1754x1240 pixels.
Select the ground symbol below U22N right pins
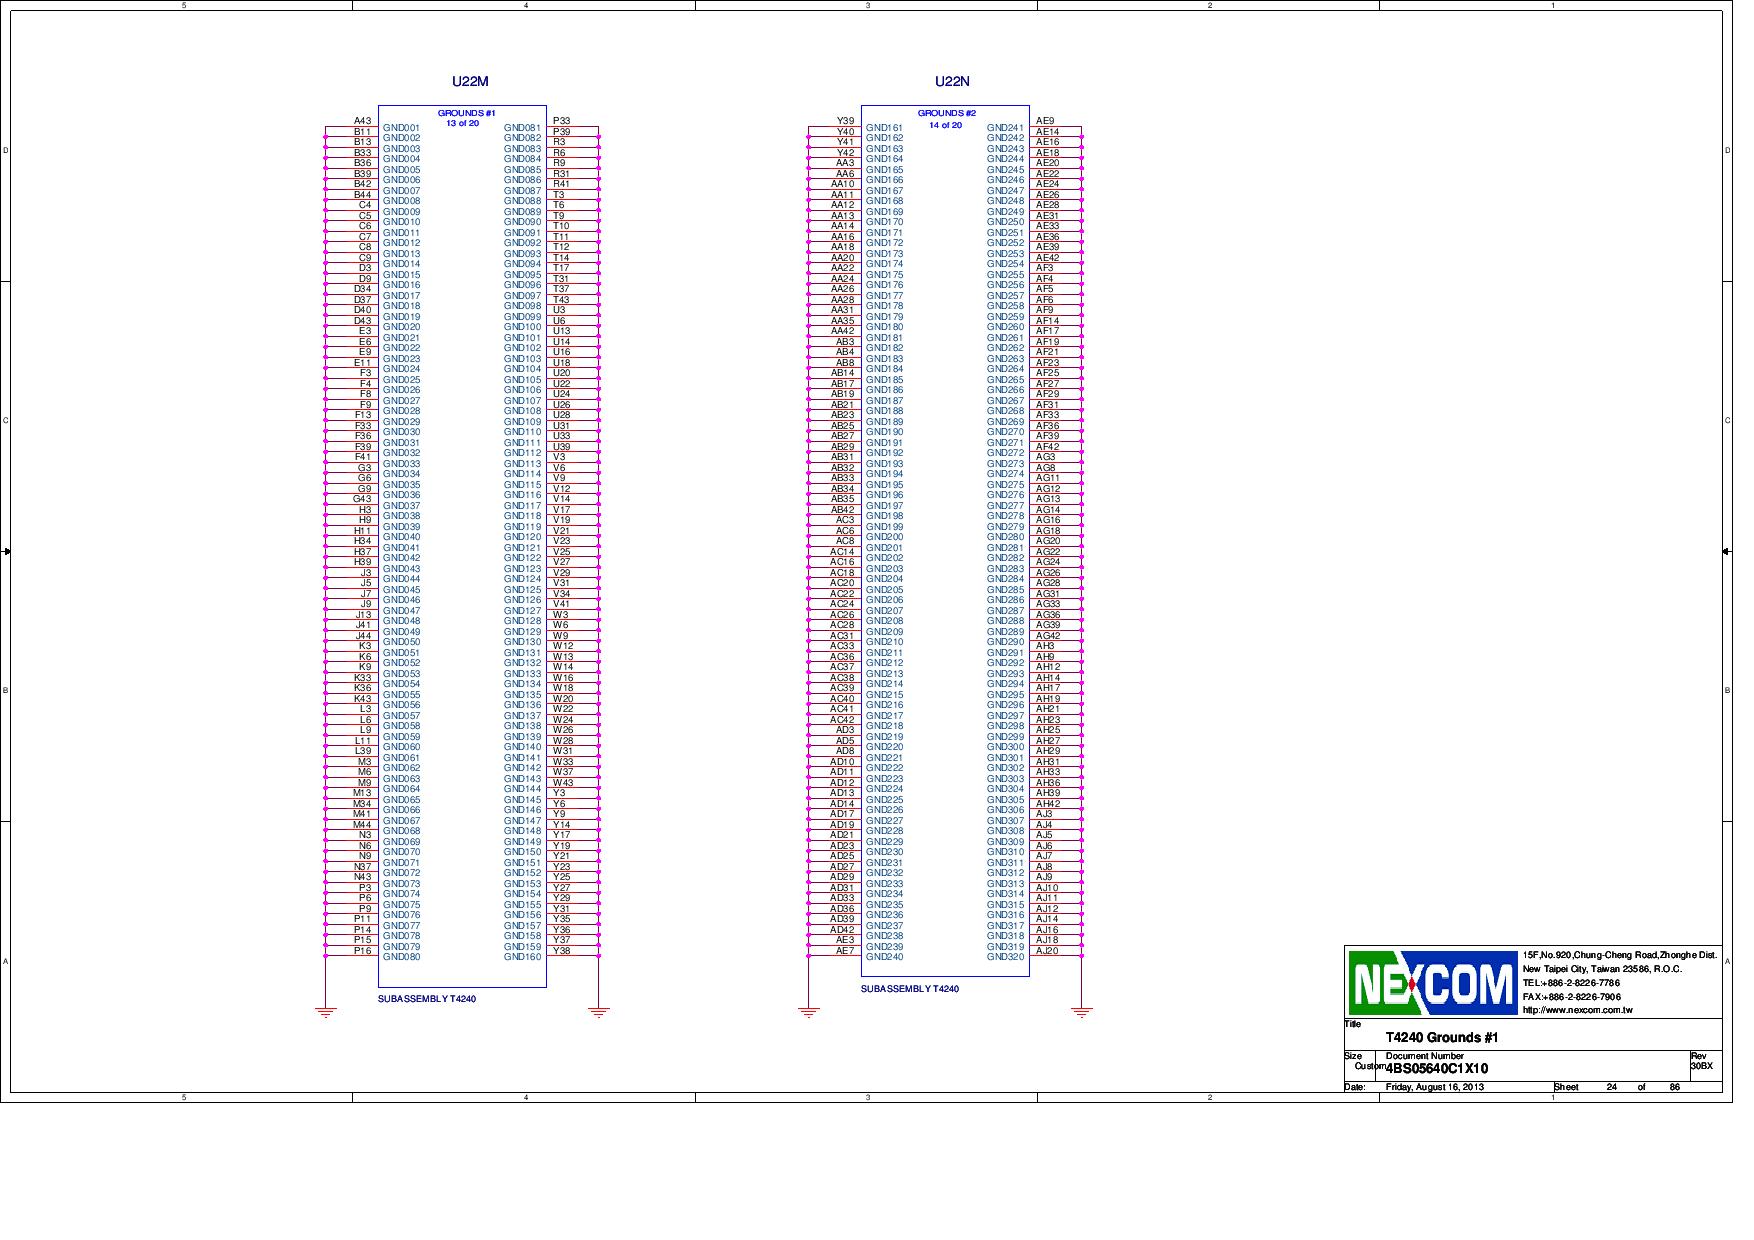point(1079,1013)
